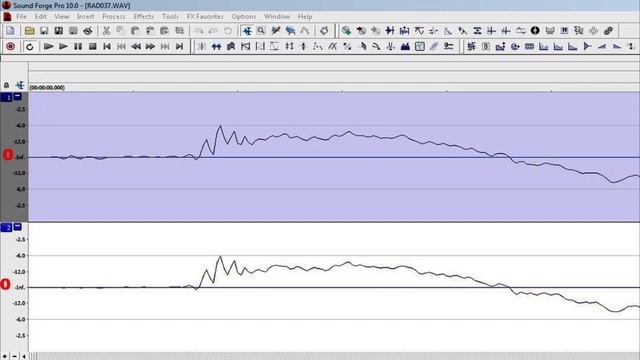The width and height of the screenshot is (640, 360).
Task: Click the edit tool selector beside ruler
Action: (20, 85)
